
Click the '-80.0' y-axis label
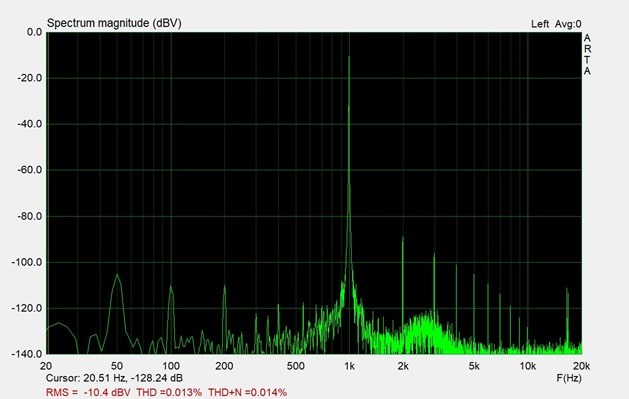click(30, 217)
